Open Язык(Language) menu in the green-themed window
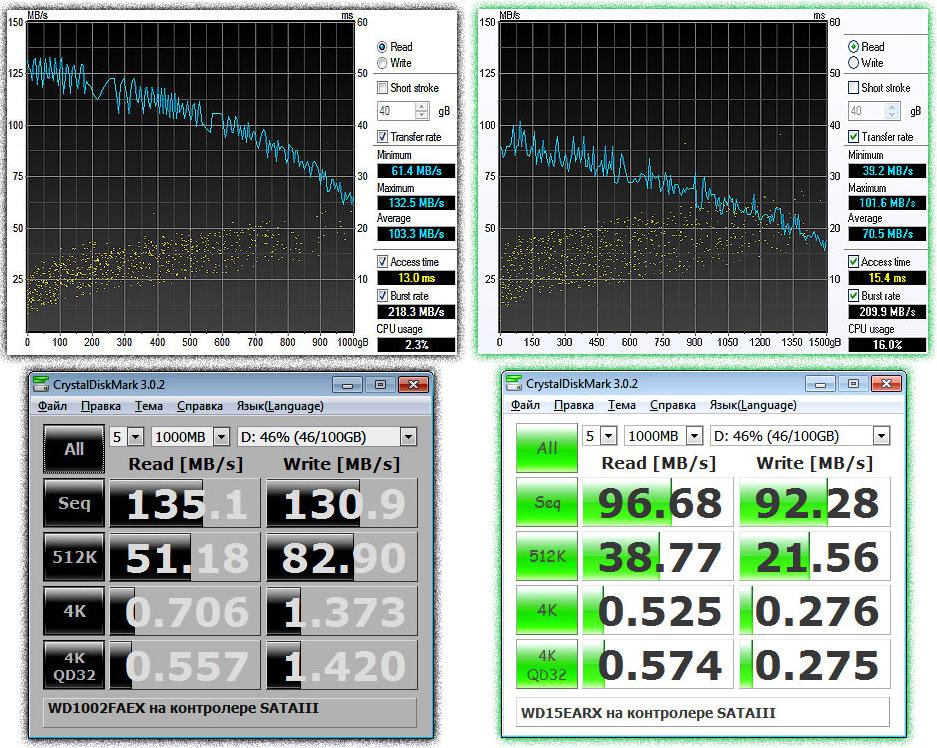Image resolution: width=937 pixels, height=748 pixels. click(x=753, y=405)
